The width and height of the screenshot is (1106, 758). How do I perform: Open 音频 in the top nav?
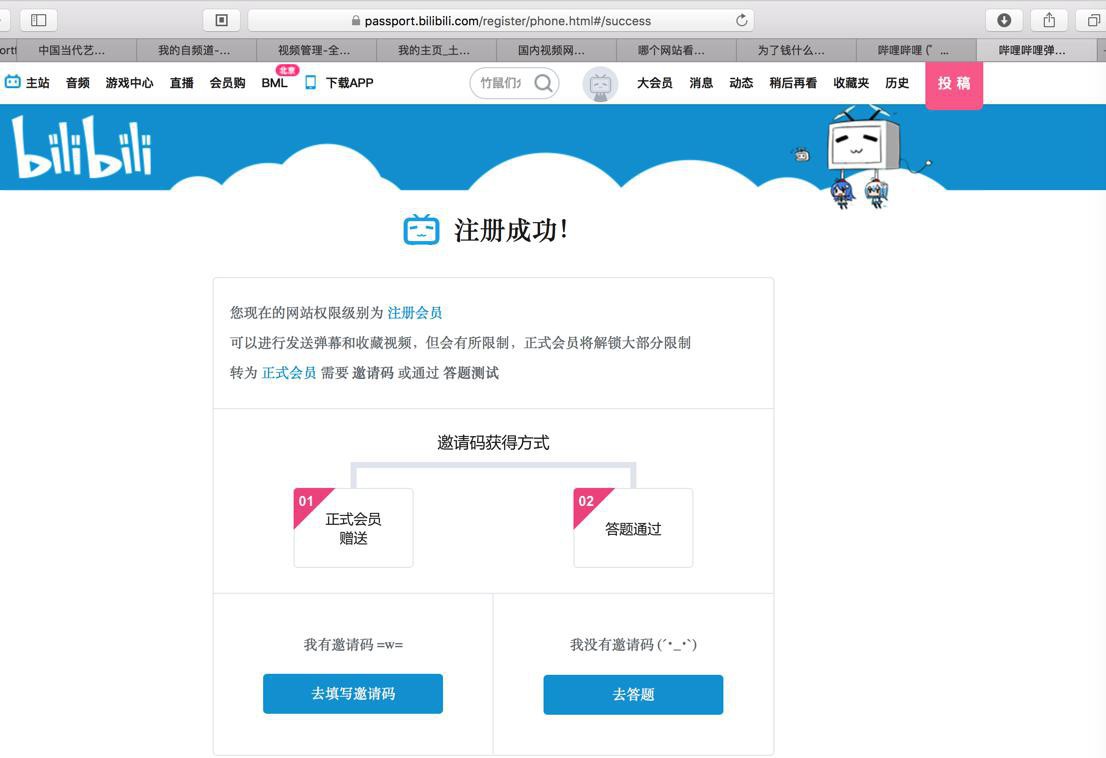[78, 82]
